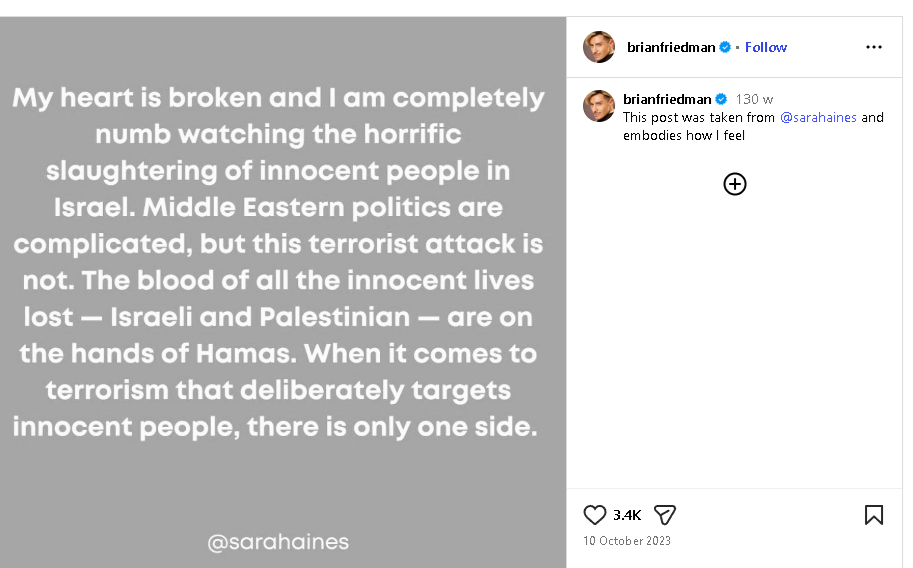Click @sarahaines watermark on the image

(278, 542)
